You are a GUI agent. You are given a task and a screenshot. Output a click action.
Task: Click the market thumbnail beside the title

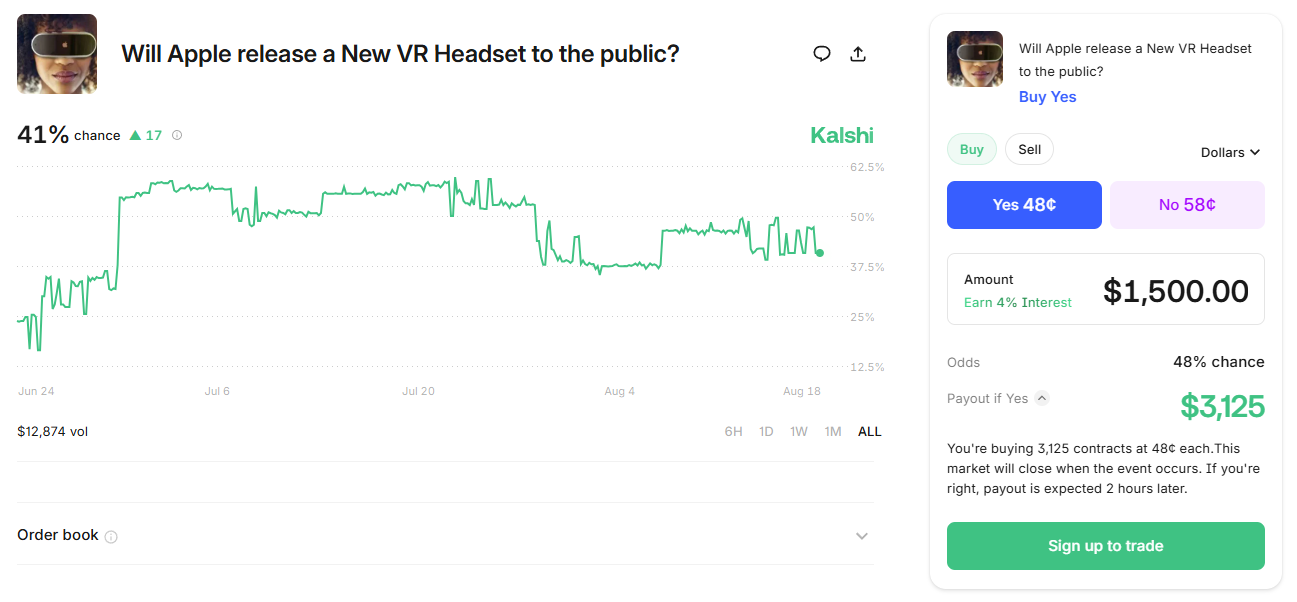pyautogui.click(x=57, y=54)
